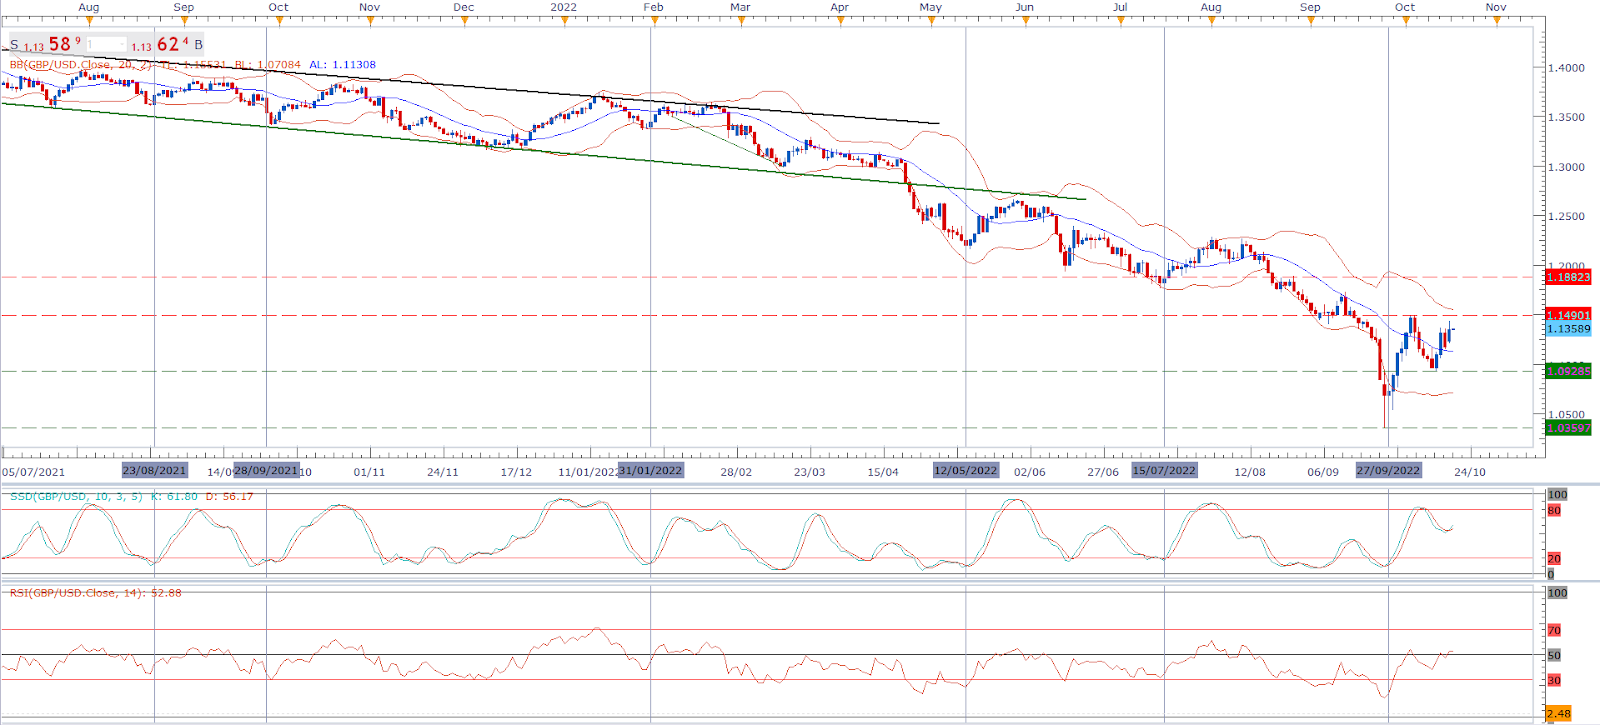
Task: Click the highlighted 12/05/2022 date label
Action: [965, 470]
